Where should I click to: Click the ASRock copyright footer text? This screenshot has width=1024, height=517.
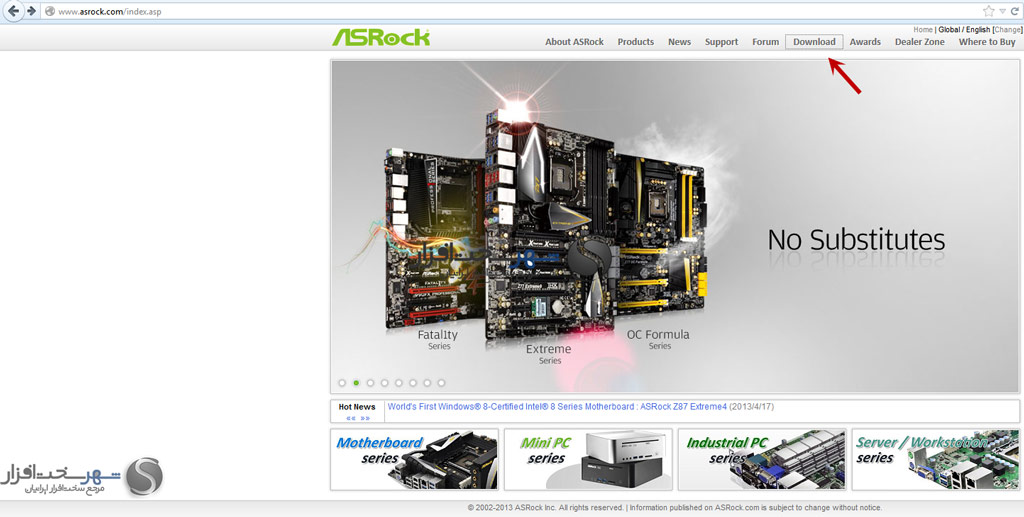point(675,508)
